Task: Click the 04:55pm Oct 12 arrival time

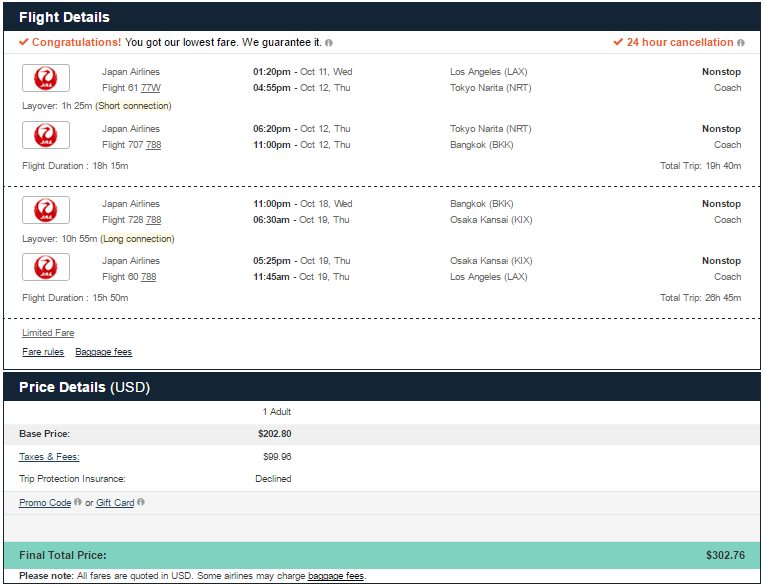Action: (301, 88)
